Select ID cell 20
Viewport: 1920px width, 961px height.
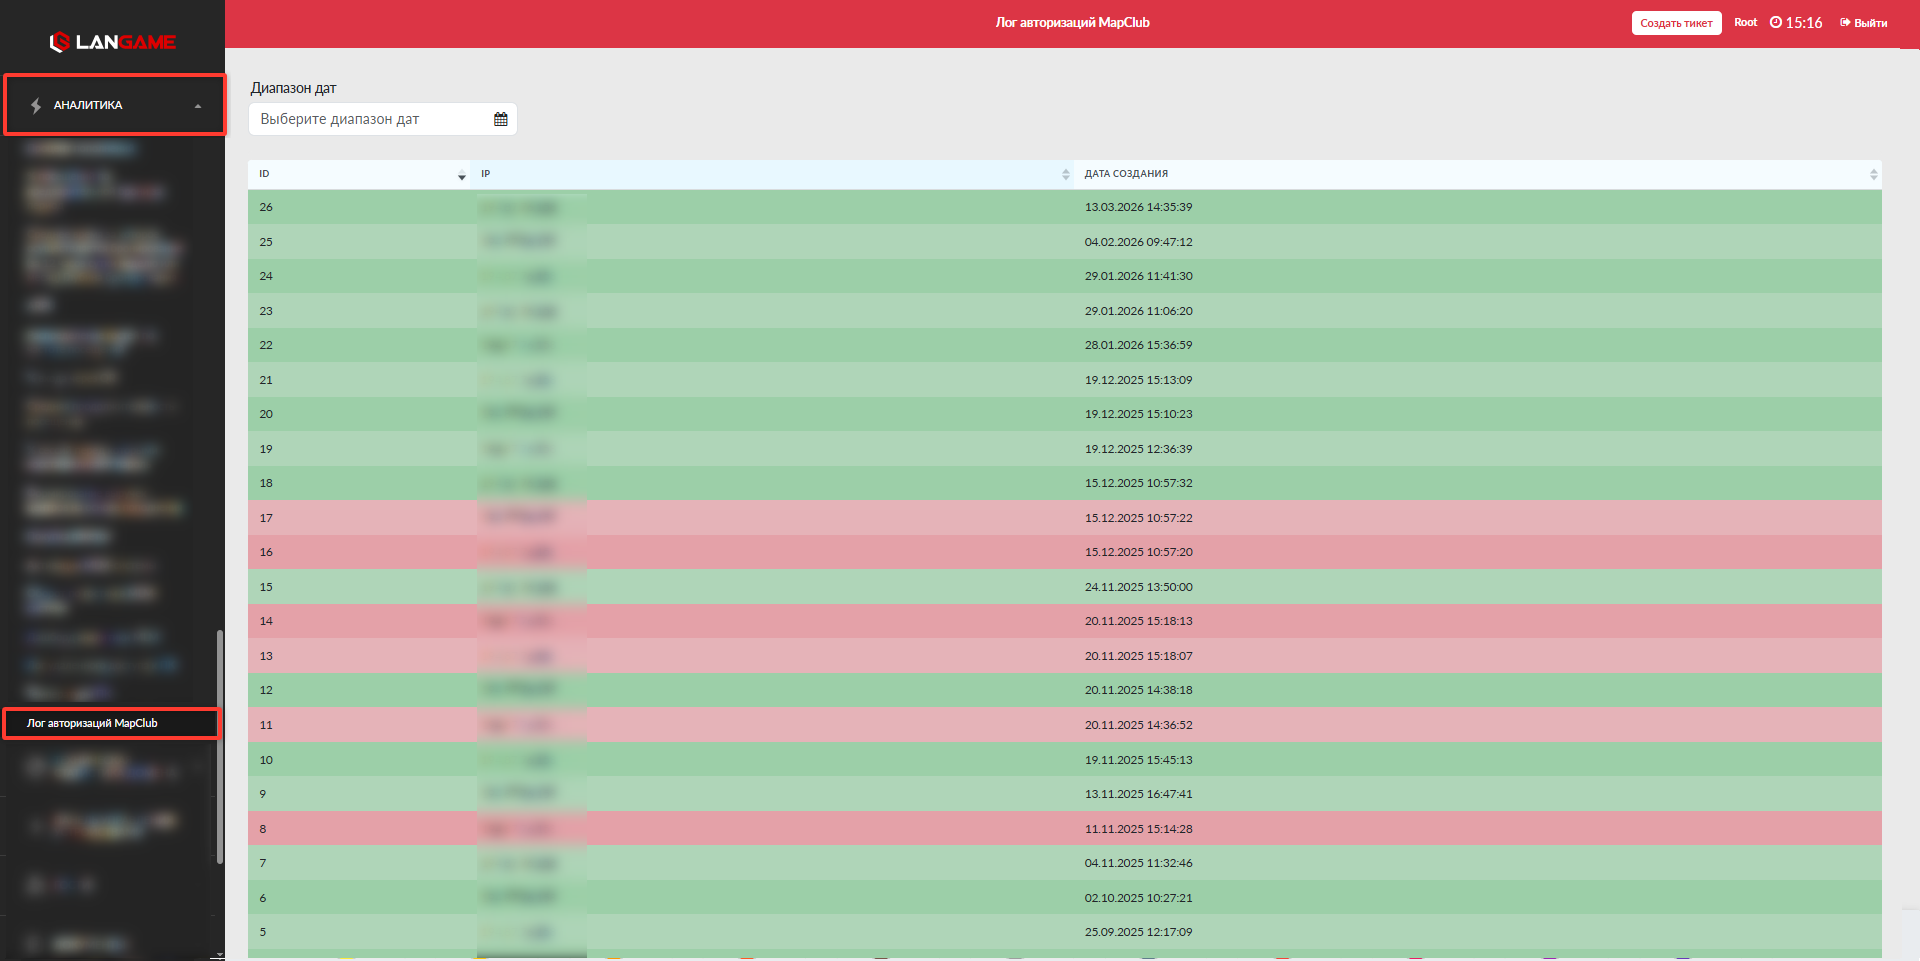[x=266, y=414]
